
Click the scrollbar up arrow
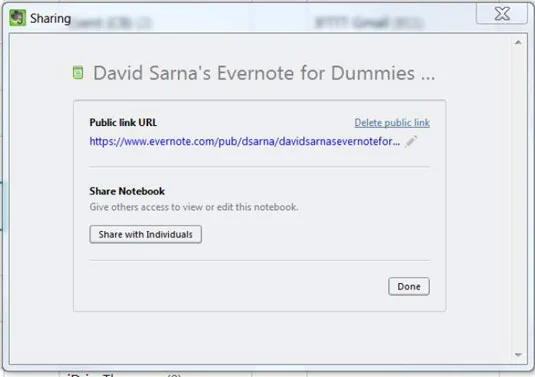(518, 42)
